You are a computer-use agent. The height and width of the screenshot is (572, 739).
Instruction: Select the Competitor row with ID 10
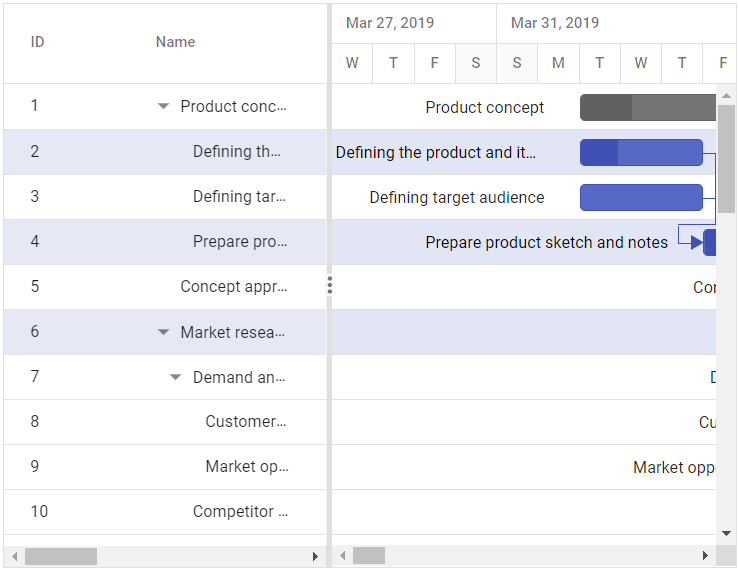[x=165, y=512]
